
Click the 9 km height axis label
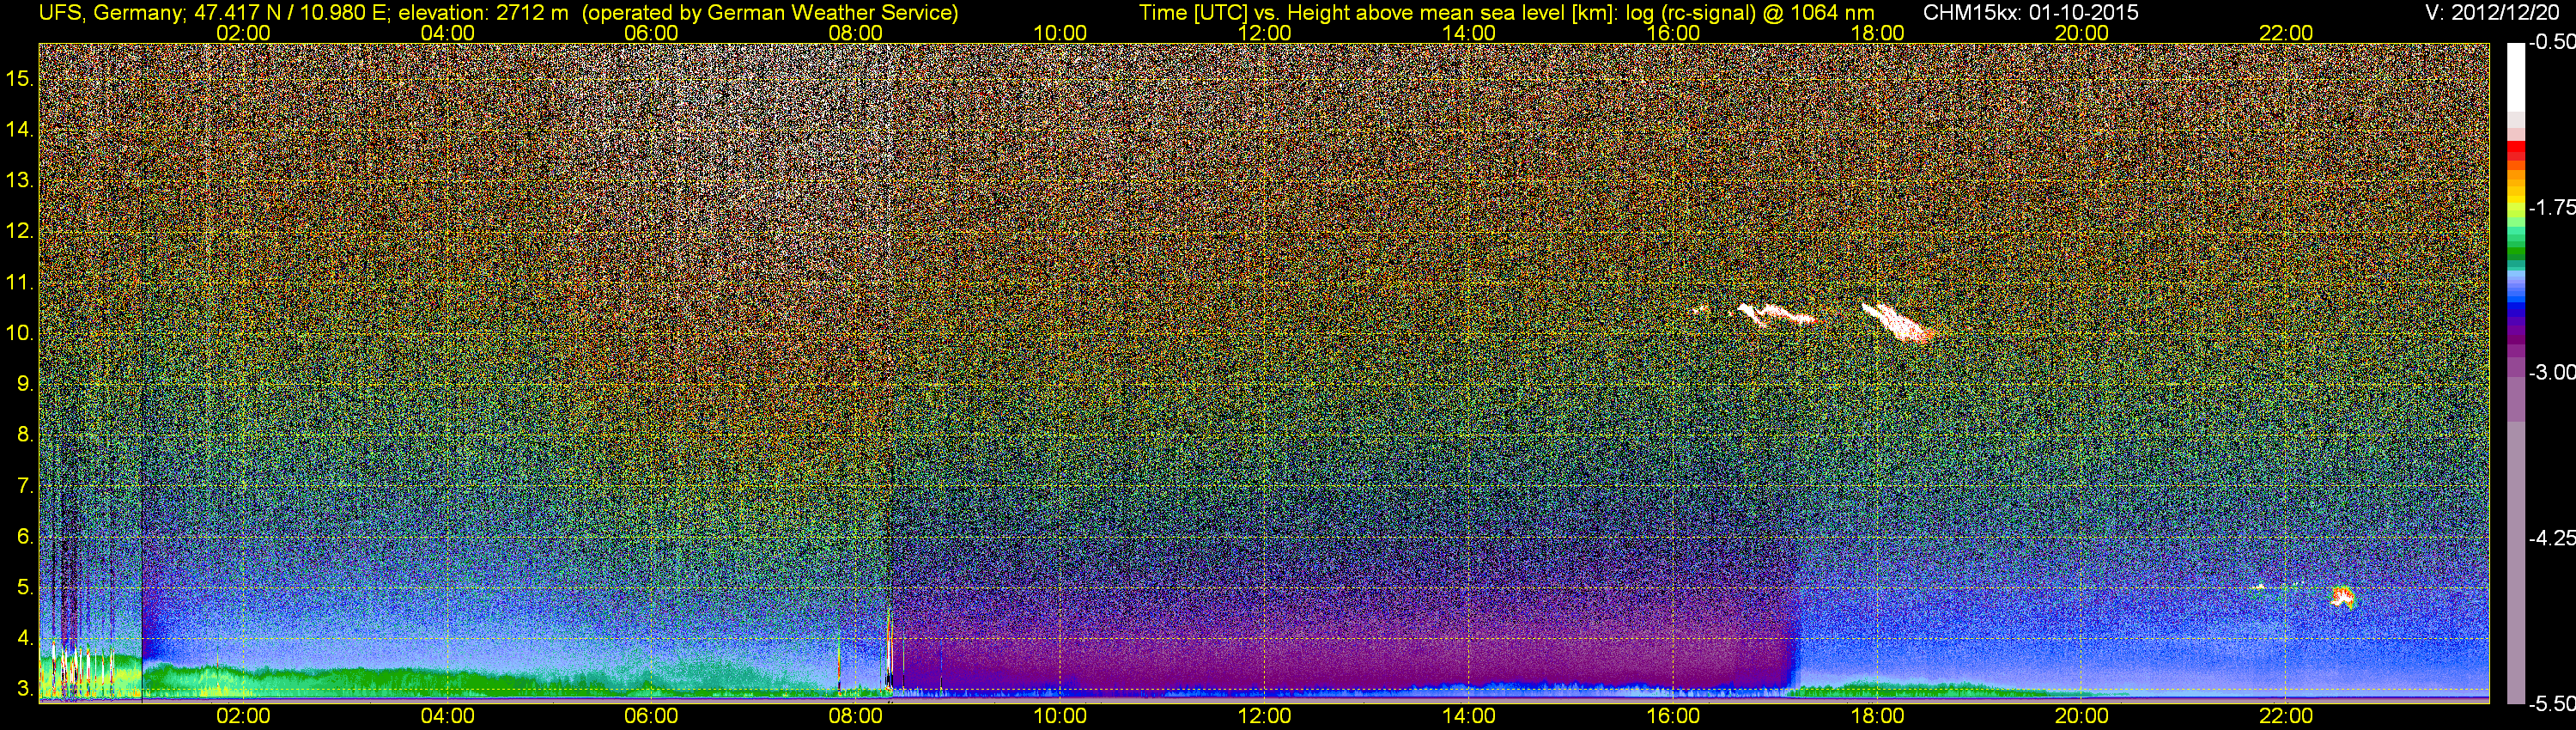[x=24, y=384]
